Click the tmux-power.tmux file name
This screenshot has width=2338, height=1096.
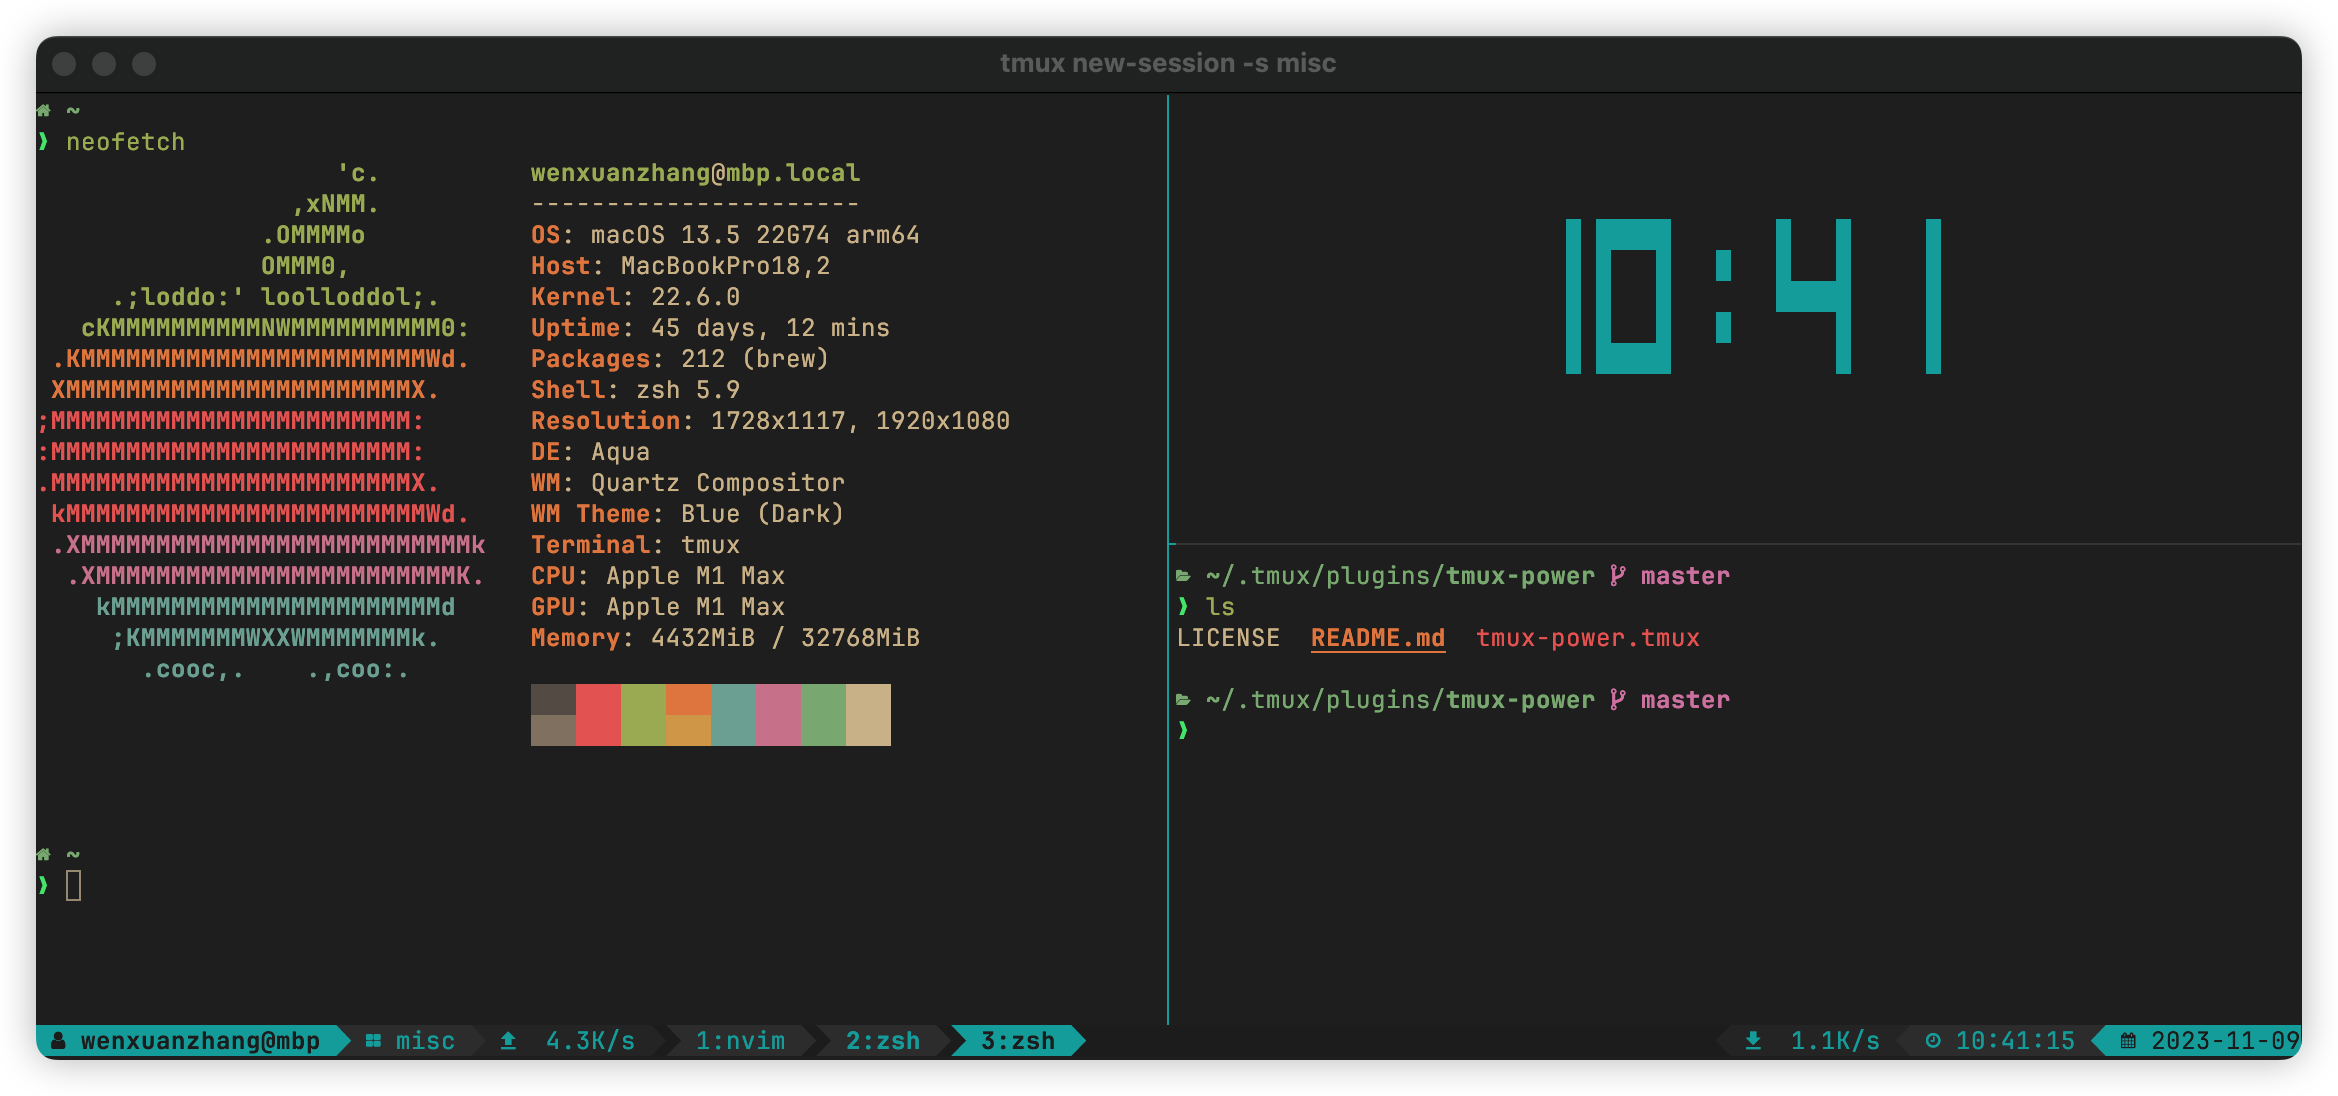click(1588, 637)
